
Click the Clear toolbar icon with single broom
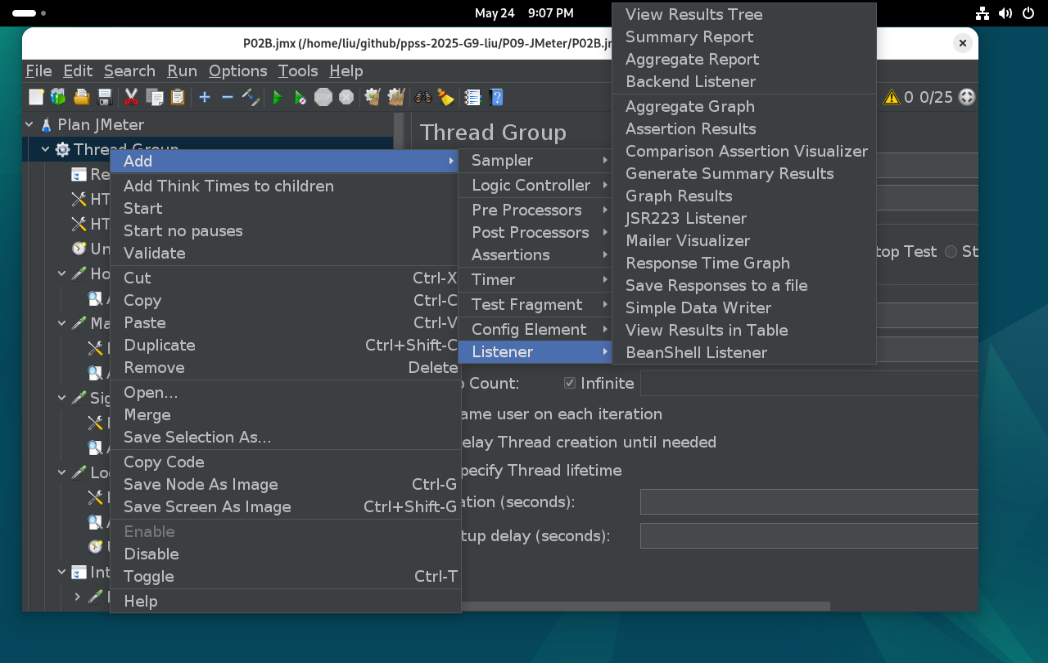point(372,98)
